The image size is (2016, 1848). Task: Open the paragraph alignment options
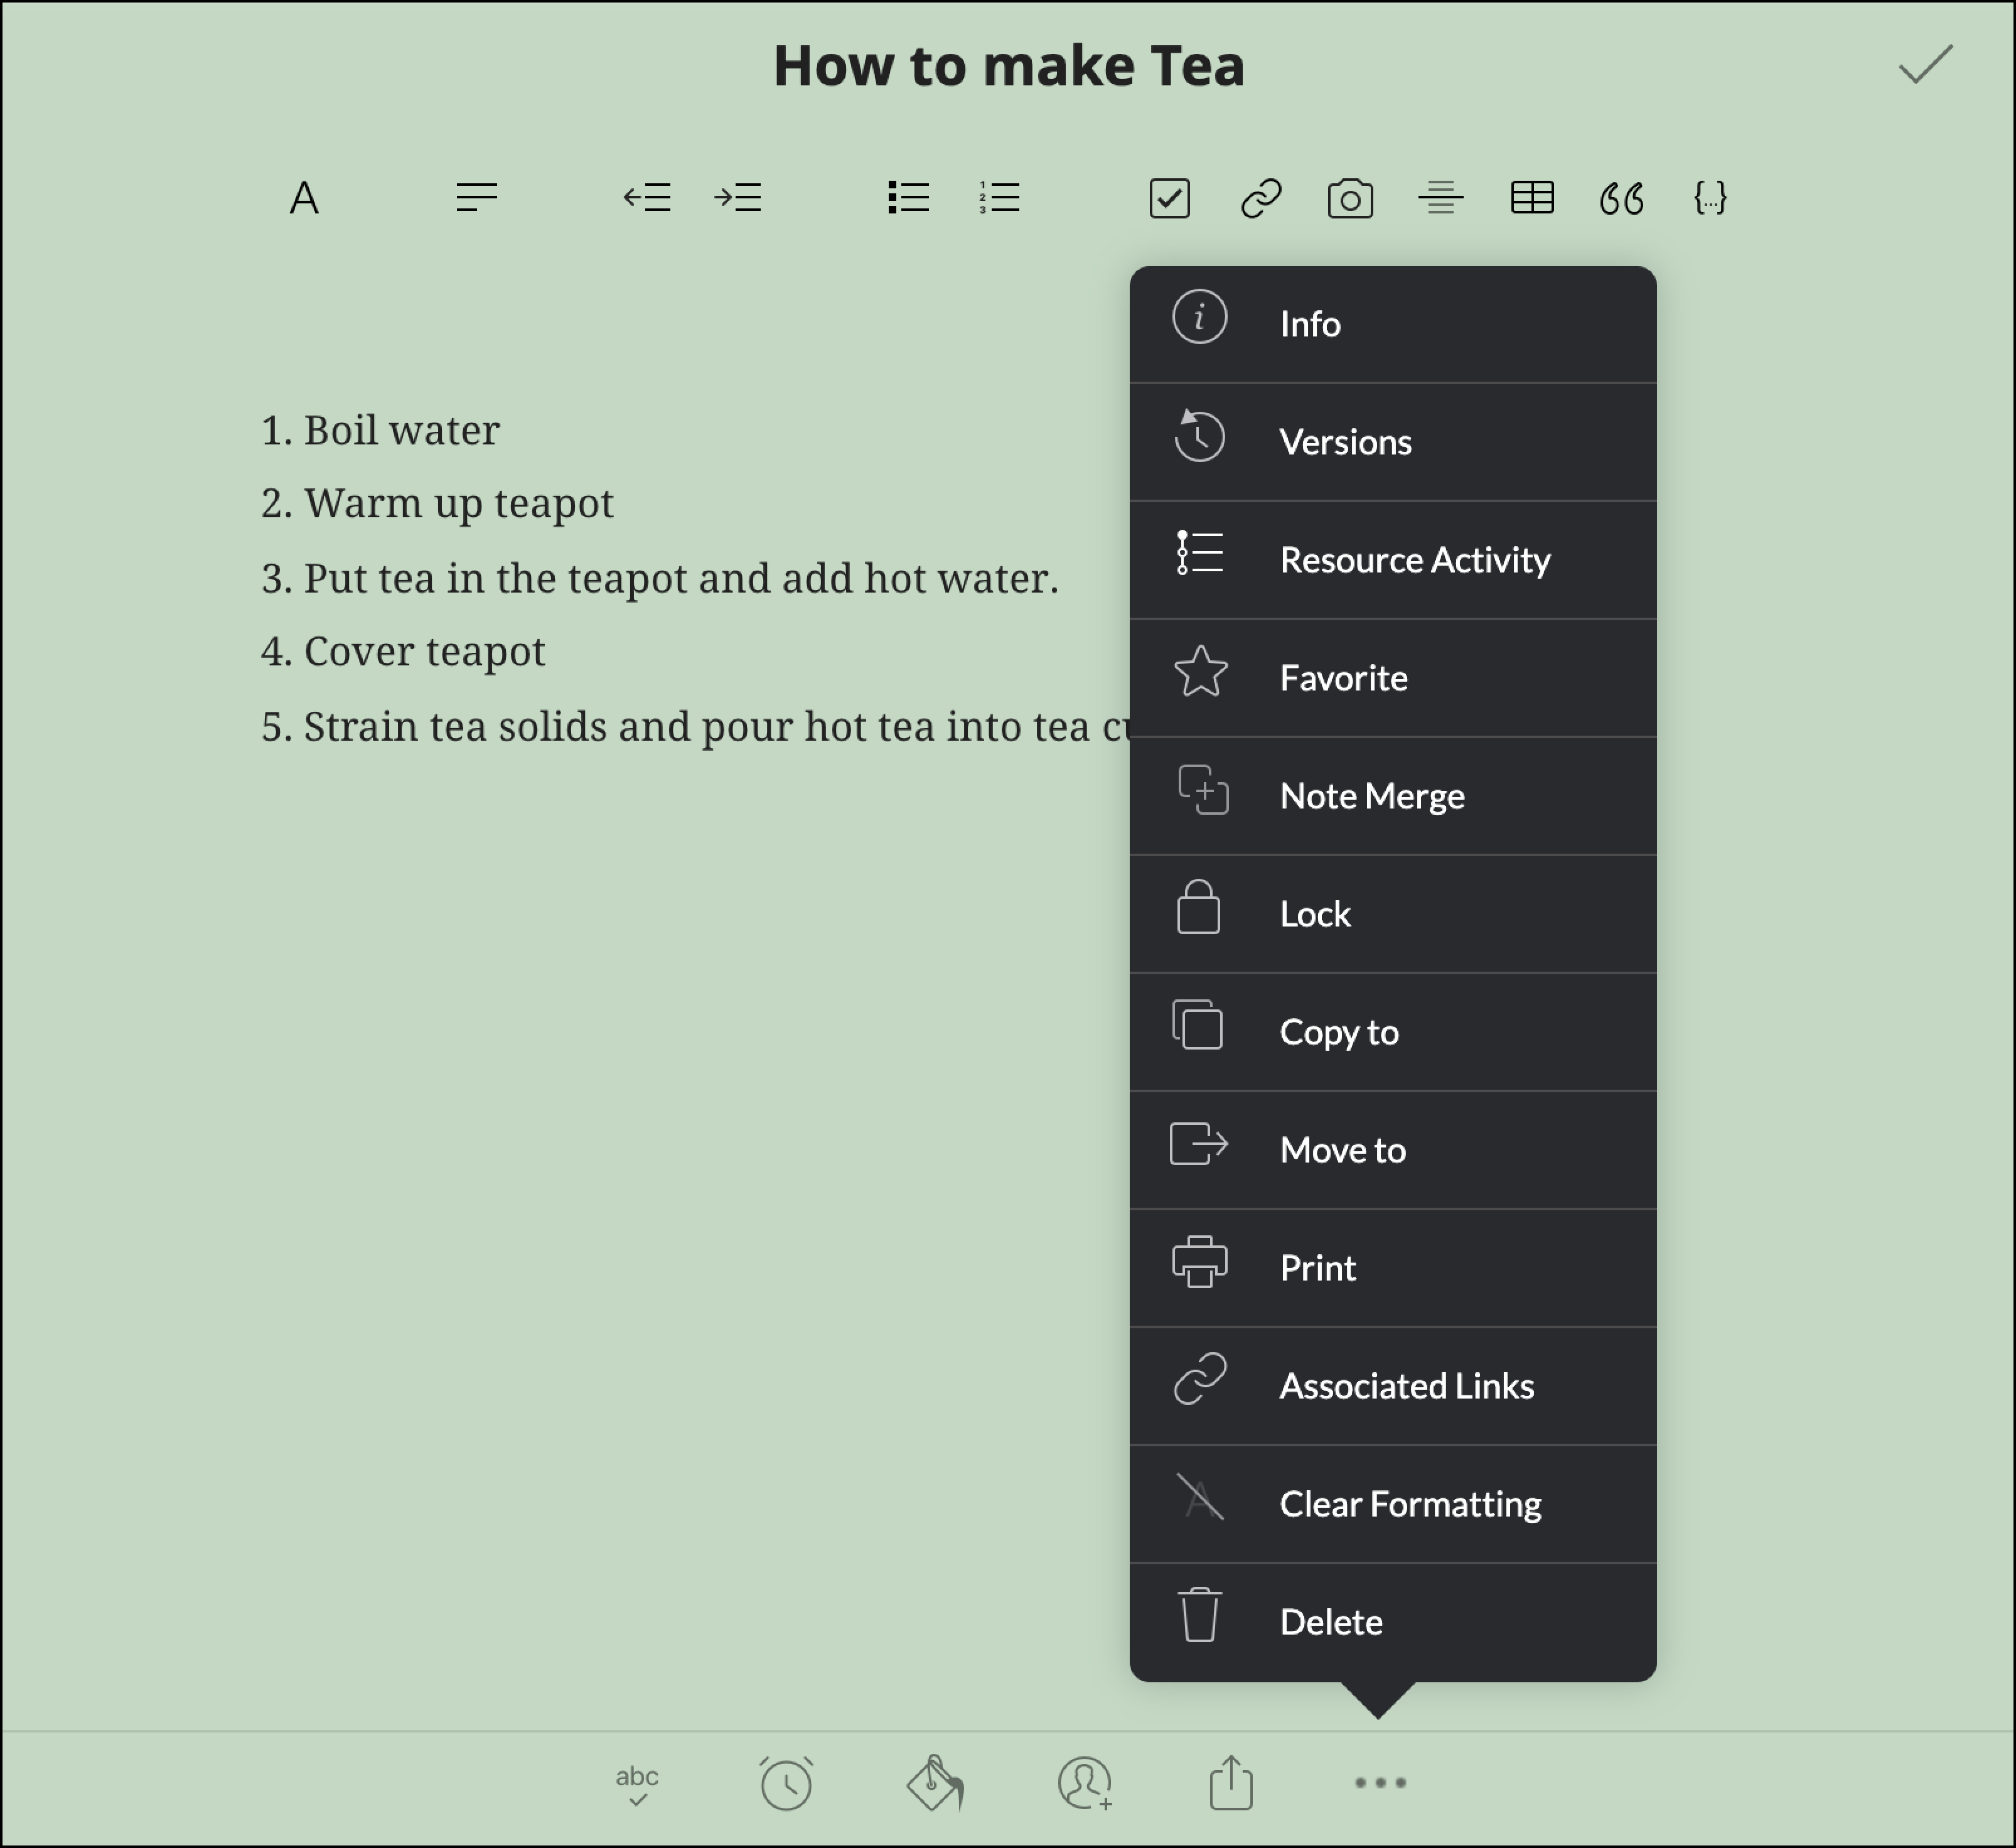click(x=476, y=198)
